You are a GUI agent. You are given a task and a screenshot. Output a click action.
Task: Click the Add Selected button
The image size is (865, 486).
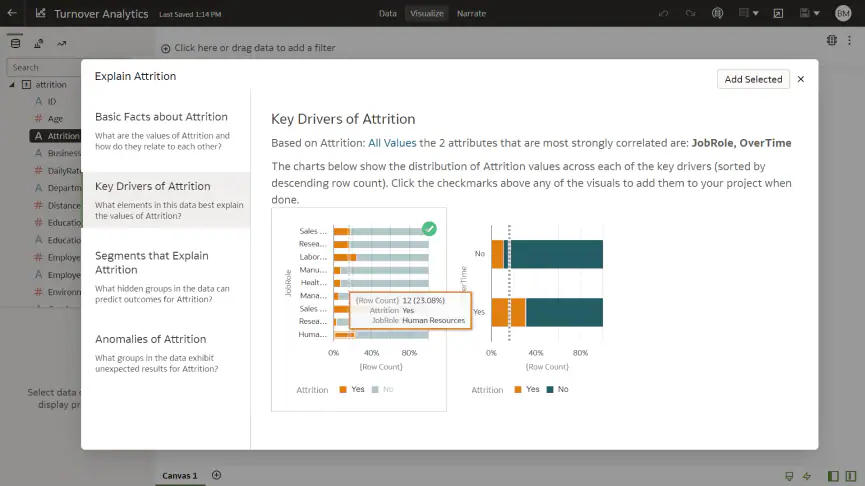point(753,79)
